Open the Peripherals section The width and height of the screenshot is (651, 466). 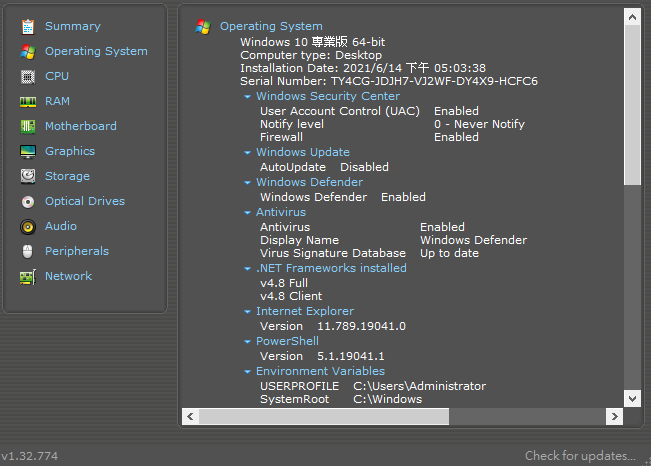(77, 251)
